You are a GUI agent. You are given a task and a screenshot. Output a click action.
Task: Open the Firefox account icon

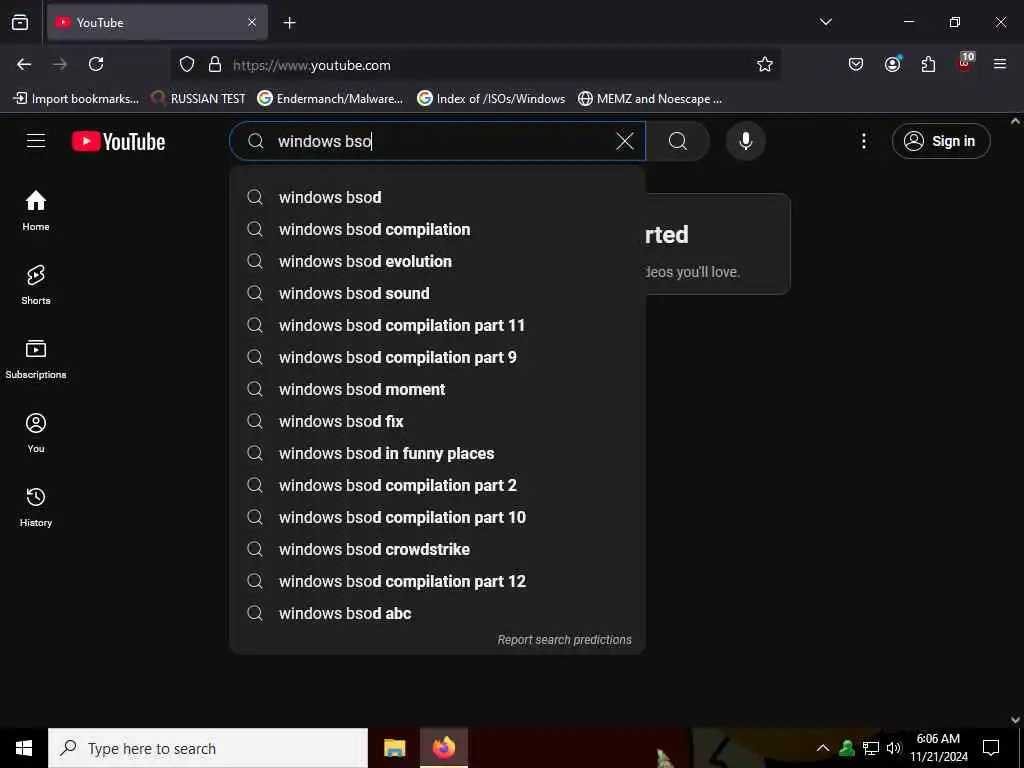click(x=892, y=64)
